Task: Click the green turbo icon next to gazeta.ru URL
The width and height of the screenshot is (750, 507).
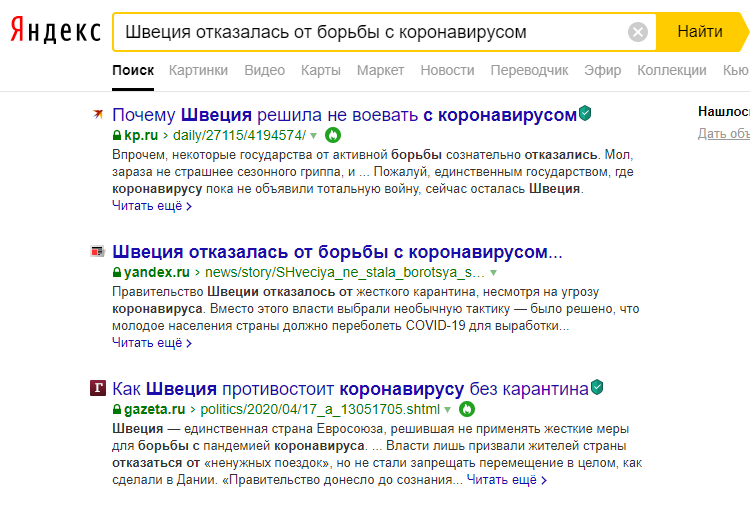Action: tap(467, 409)
